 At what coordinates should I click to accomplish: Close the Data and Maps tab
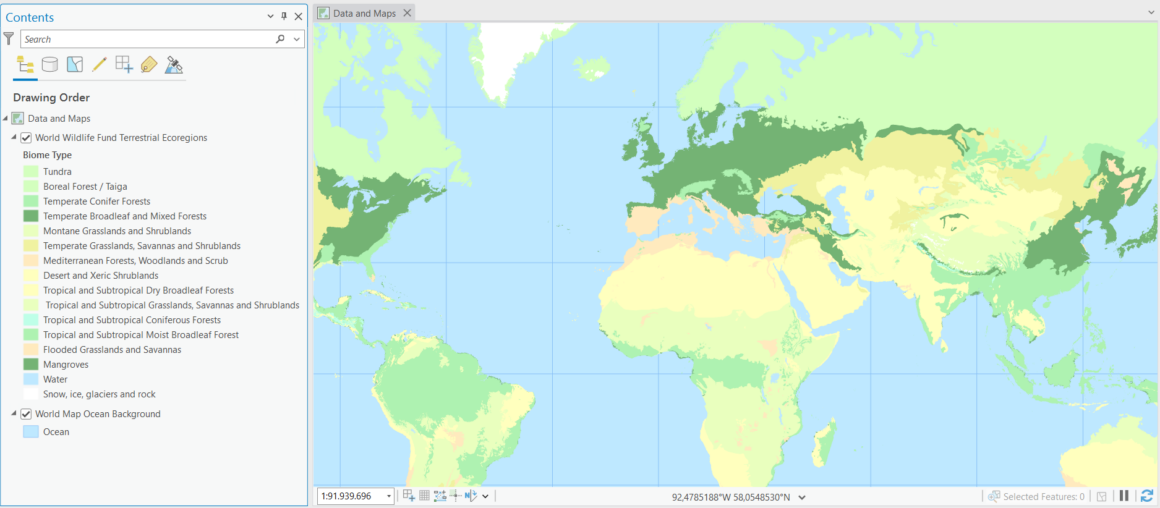click(407, 13)
